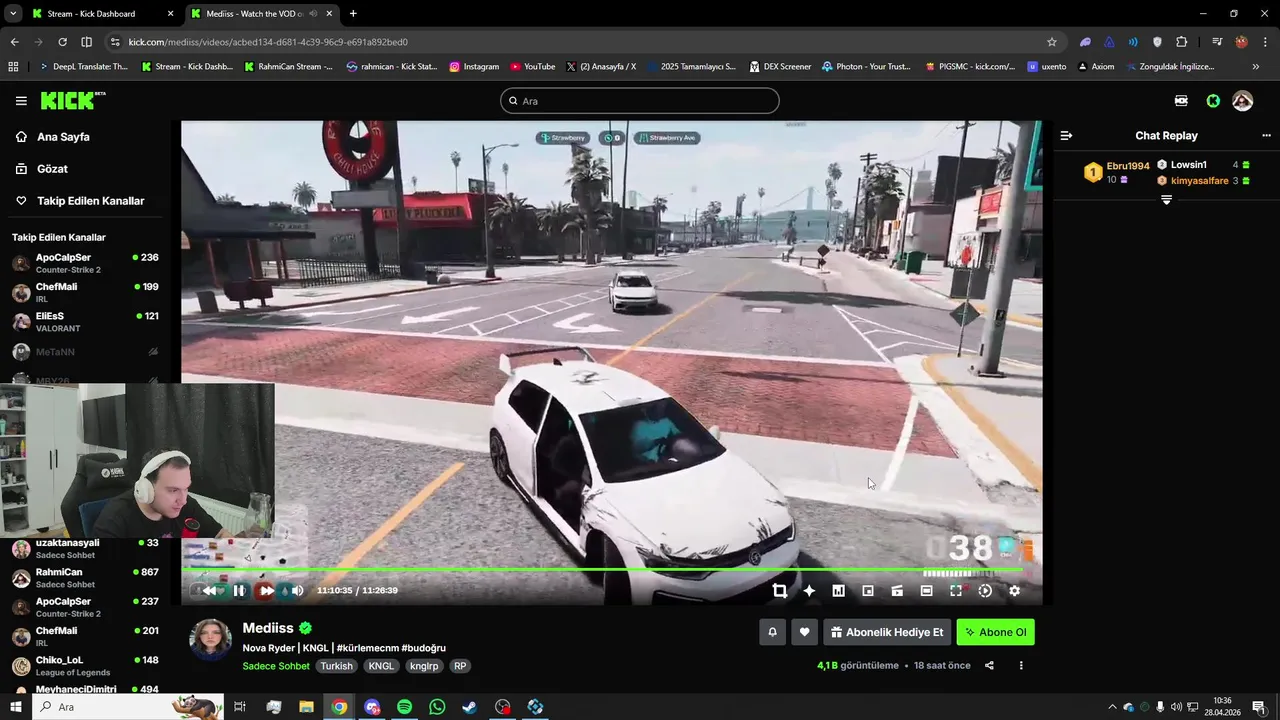
Task: Collapse the Chat Replay panel
Action: pos(1066,136)
